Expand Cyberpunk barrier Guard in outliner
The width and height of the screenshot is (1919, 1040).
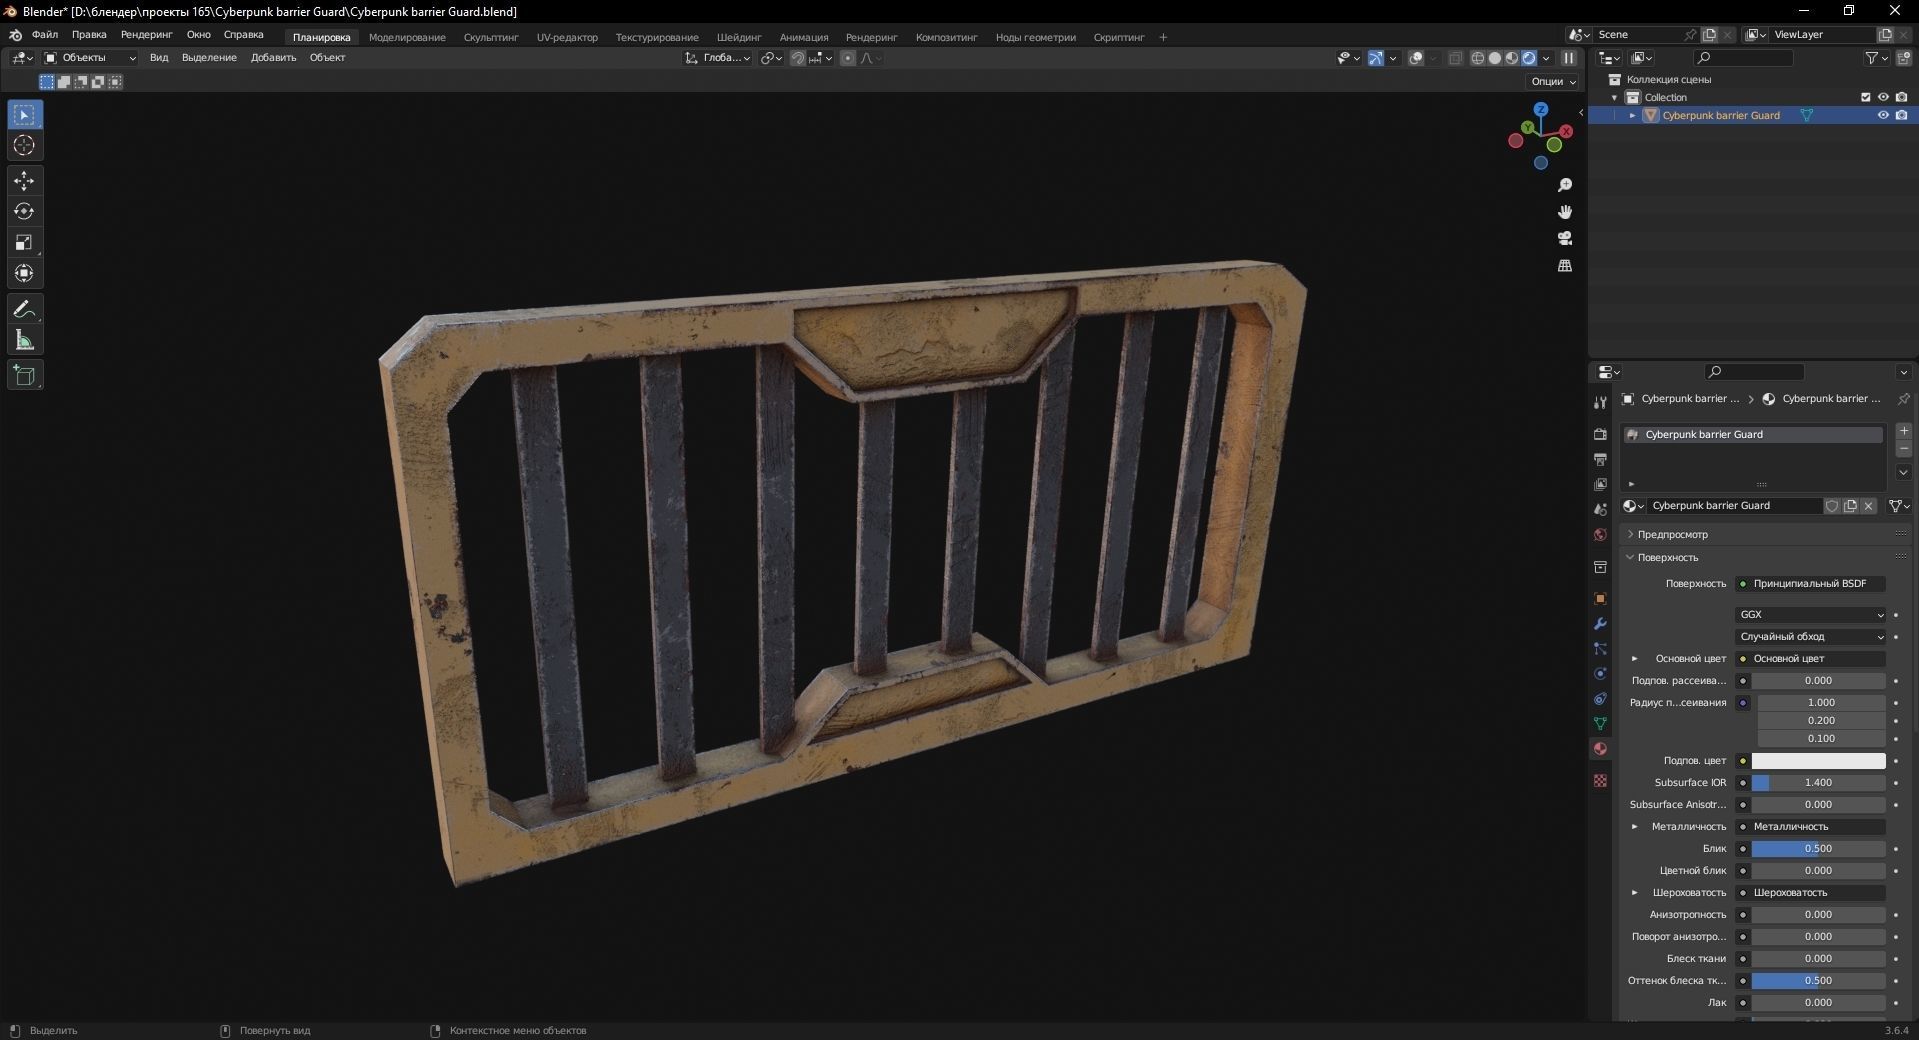point(1633,116)
